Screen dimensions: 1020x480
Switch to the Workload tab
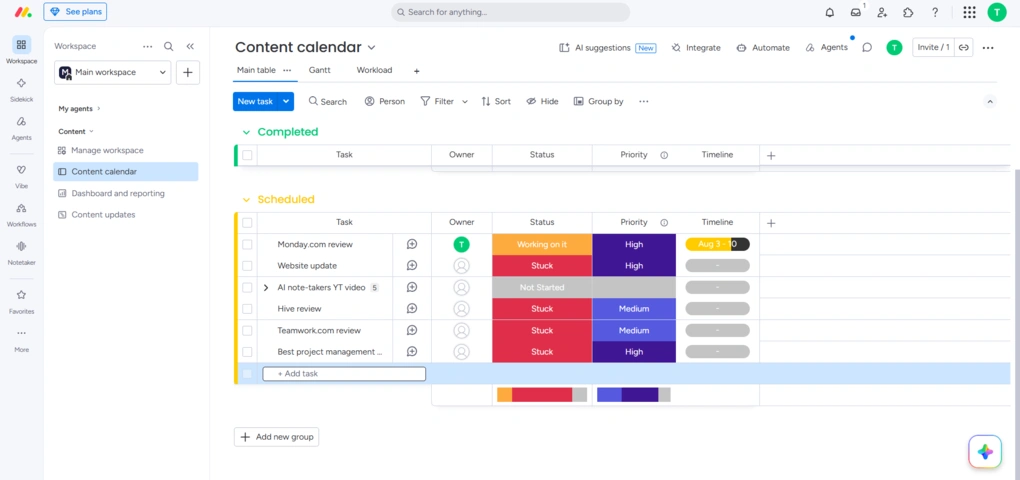[x=374, y=70]
